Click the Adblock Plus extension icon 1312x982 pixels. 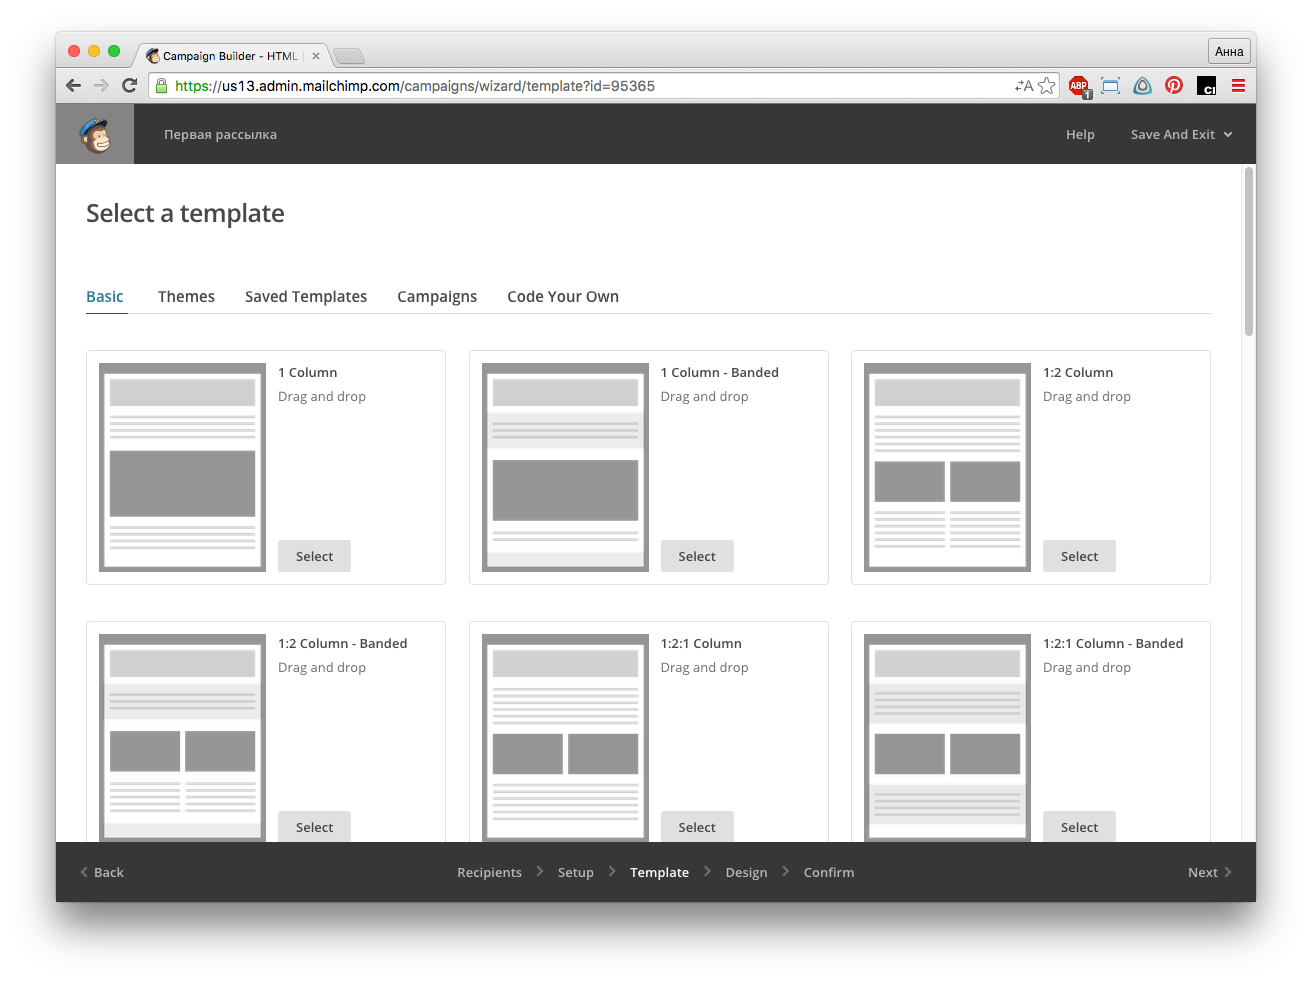click(1078, 86)
